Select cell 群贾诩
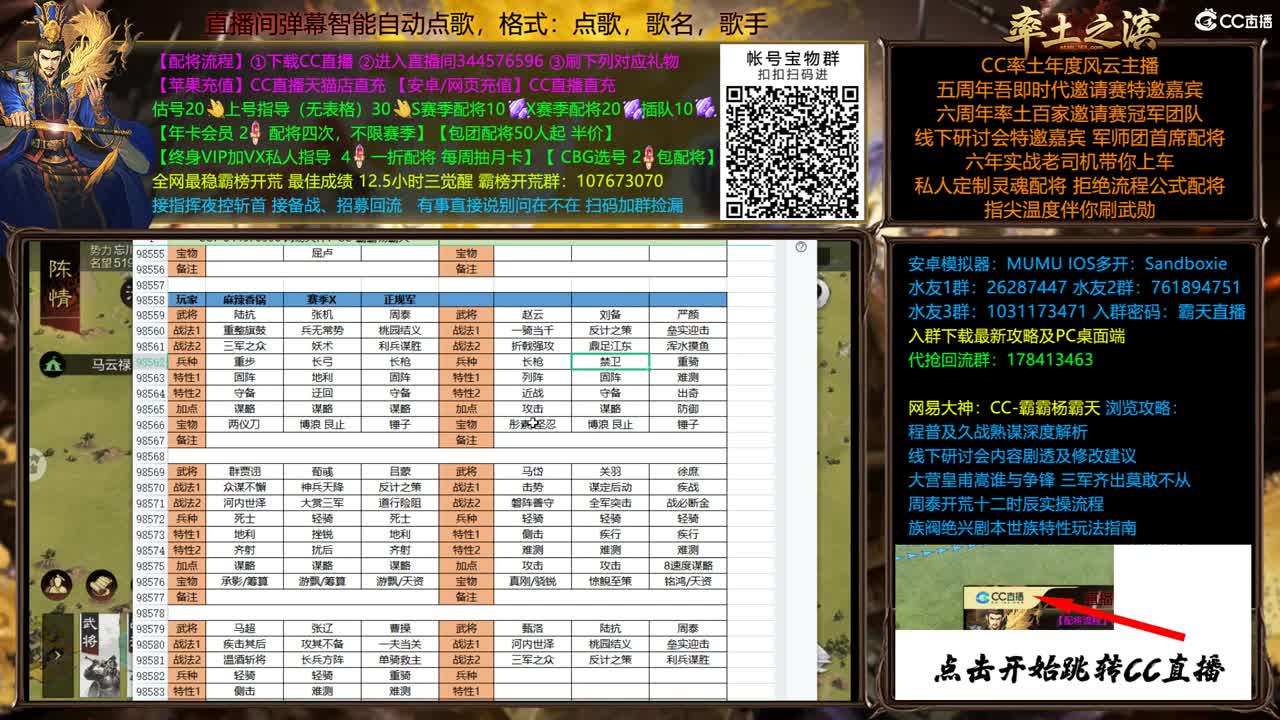 (x=244, y=472)
